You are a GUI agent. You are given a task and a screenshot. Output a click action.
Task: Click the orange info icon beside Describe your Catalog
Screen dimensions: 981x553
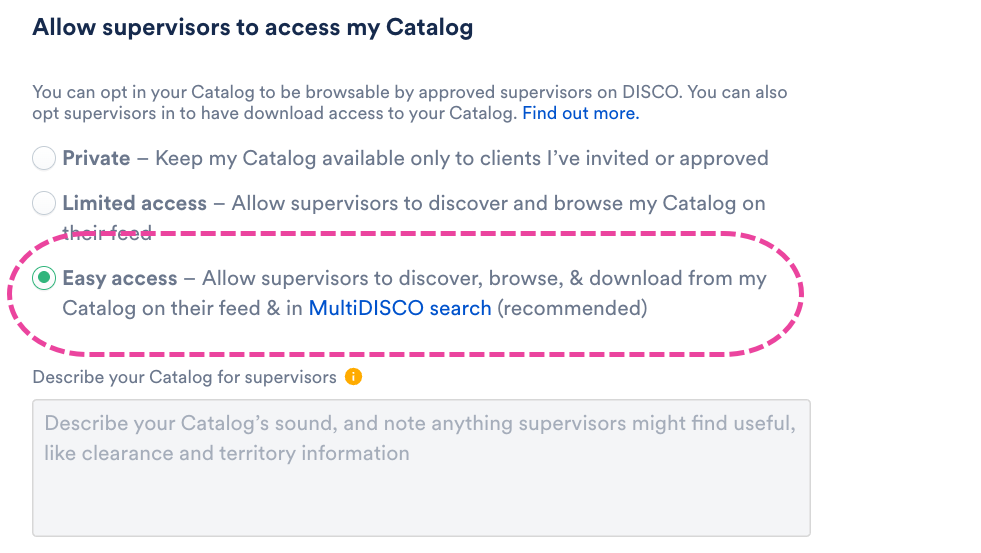[353, 377]
